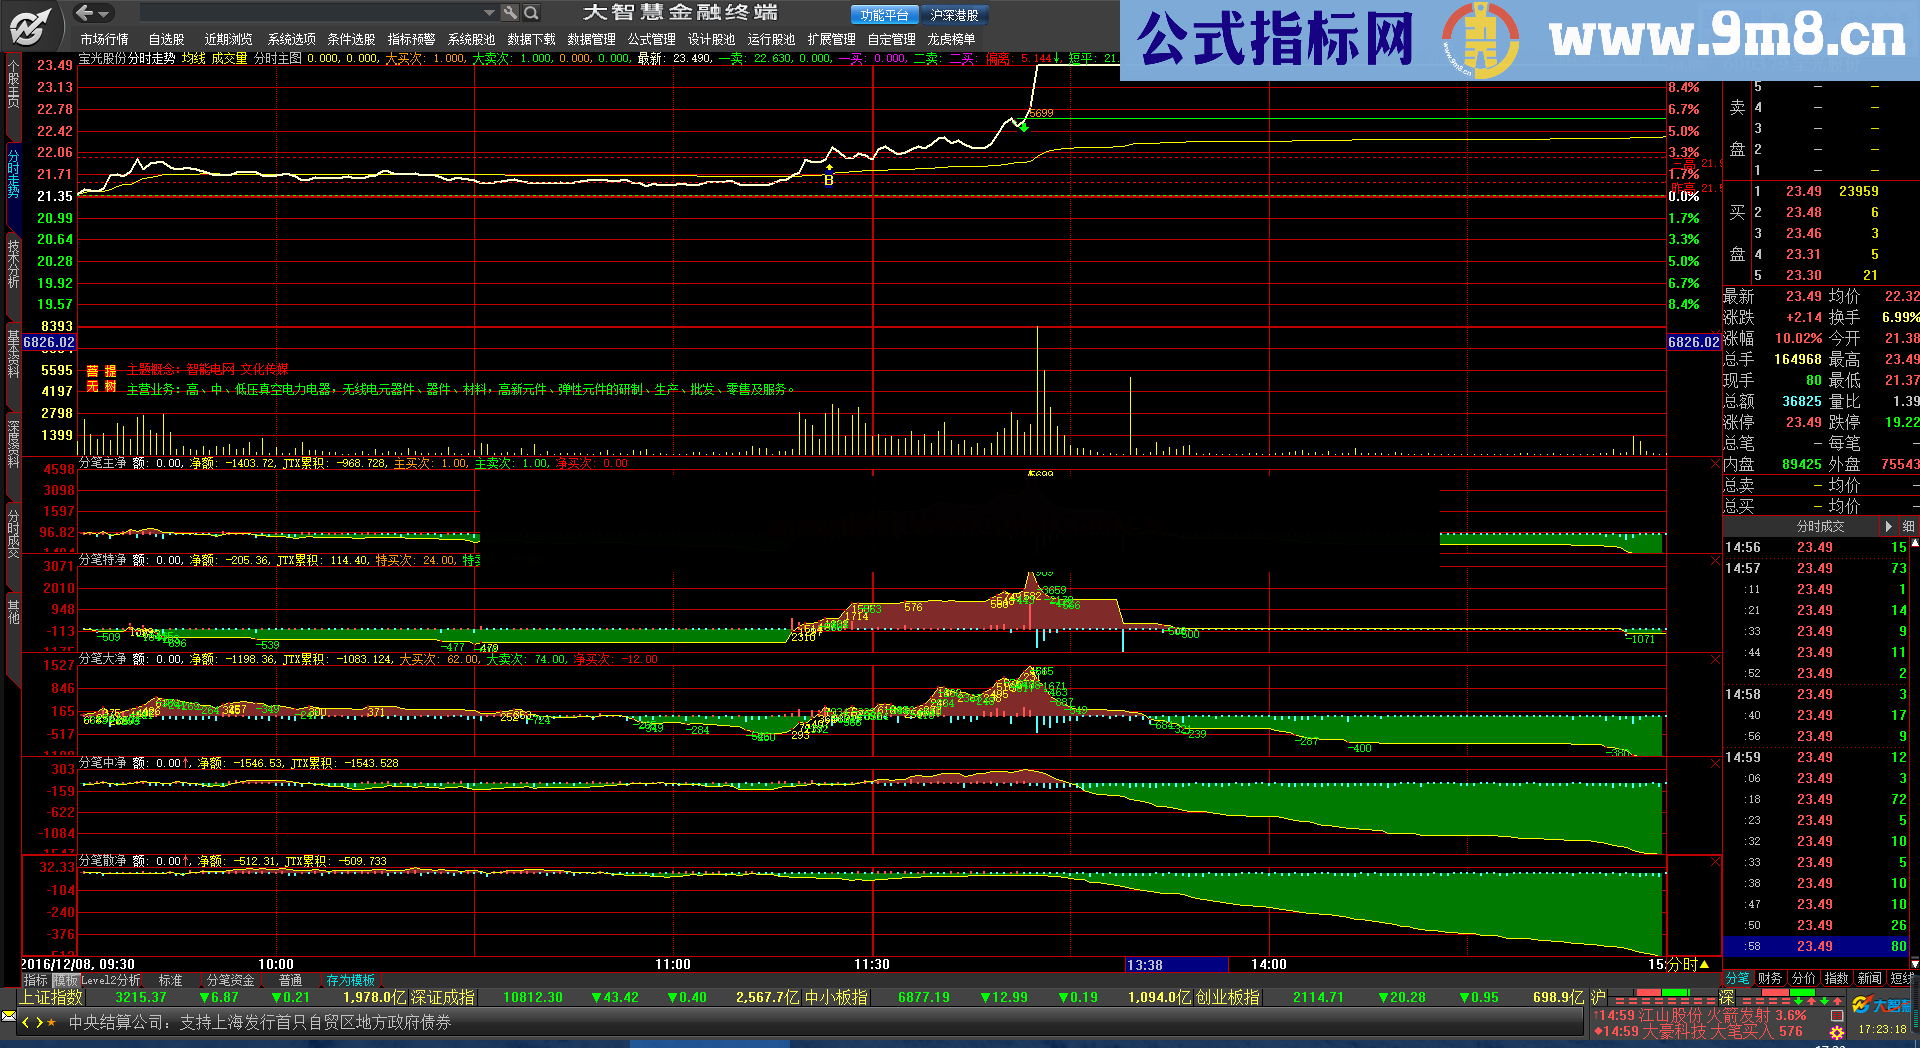Click the red table icon next to alert messages
Viewport: 1920px width, 1048px height.
click(x=1838, y=1015)
